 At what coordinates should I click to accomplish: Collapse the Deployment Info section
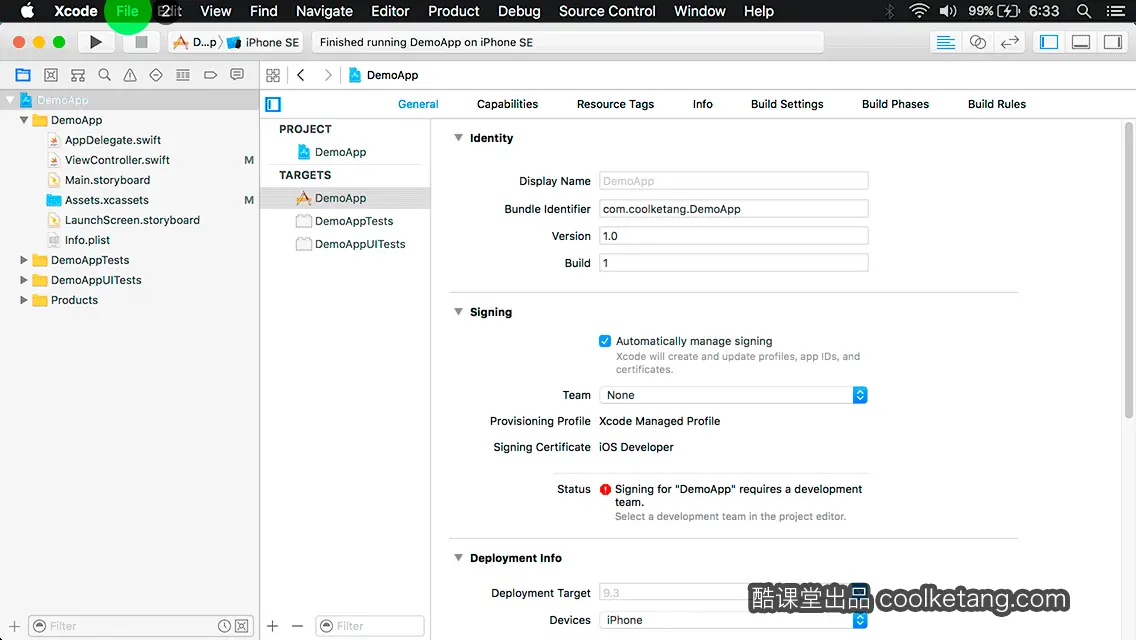pyautogui.click(x=458, y=557)
